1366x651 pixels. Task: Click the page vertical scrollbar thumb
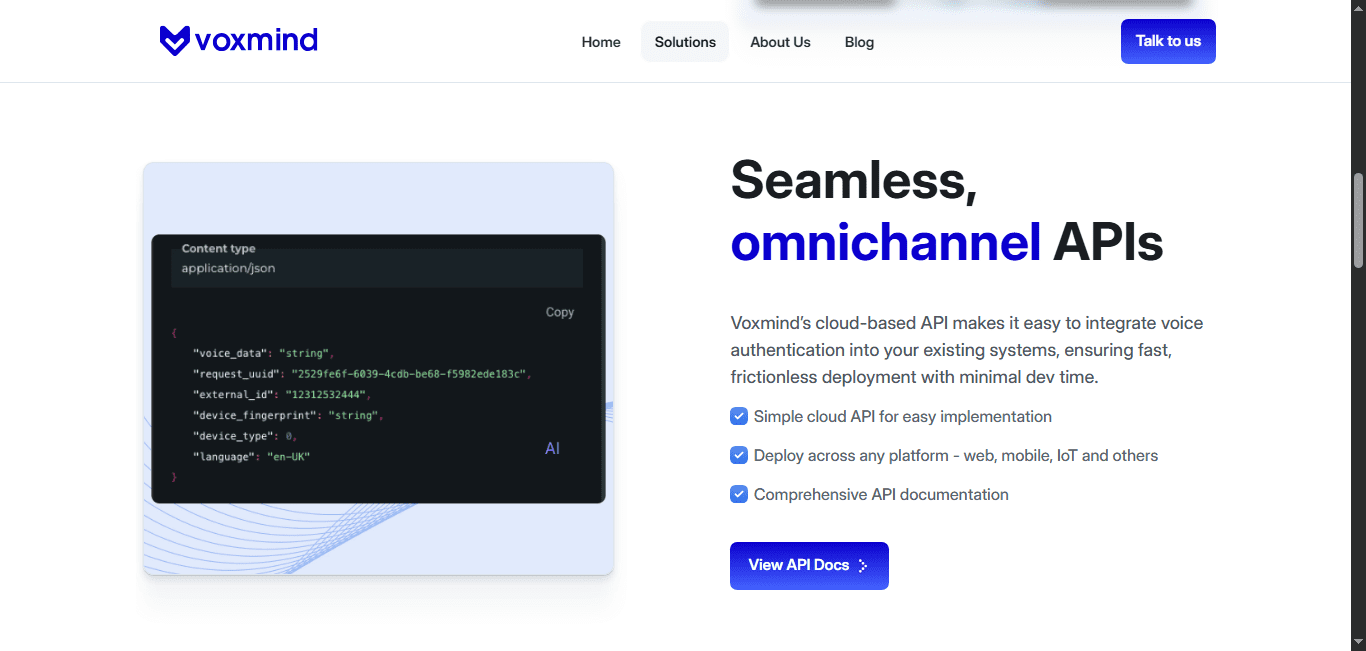click(1358, 220)
